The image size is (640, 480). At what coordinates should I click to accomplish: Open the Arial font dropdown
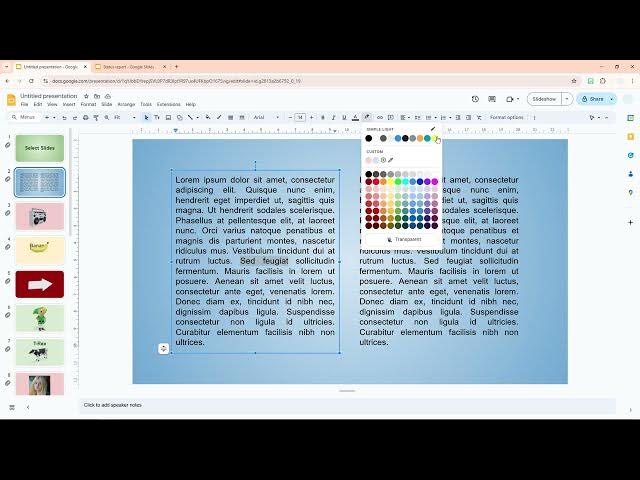pos(266,118)
